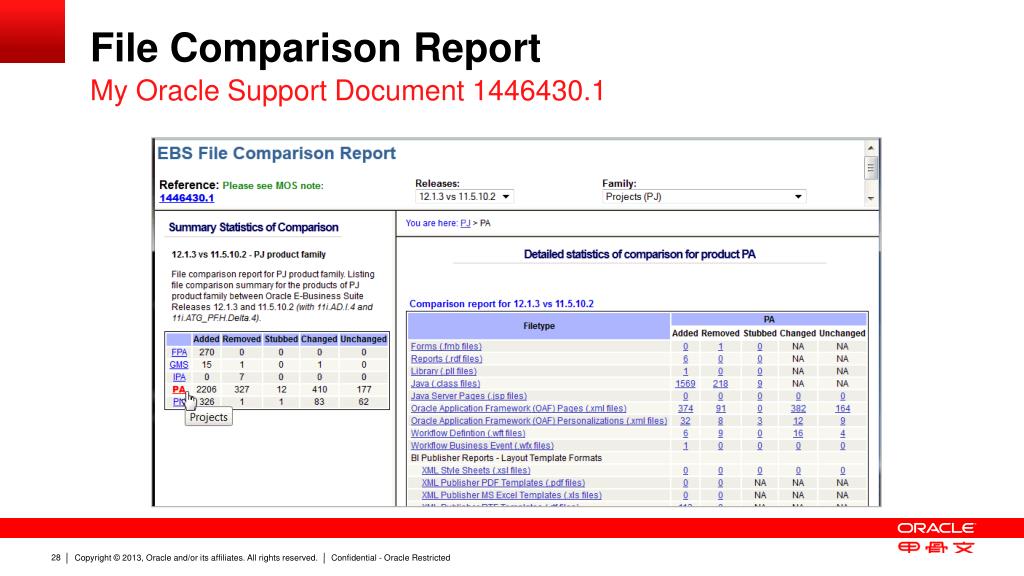Click the Filetype column header

539,326
